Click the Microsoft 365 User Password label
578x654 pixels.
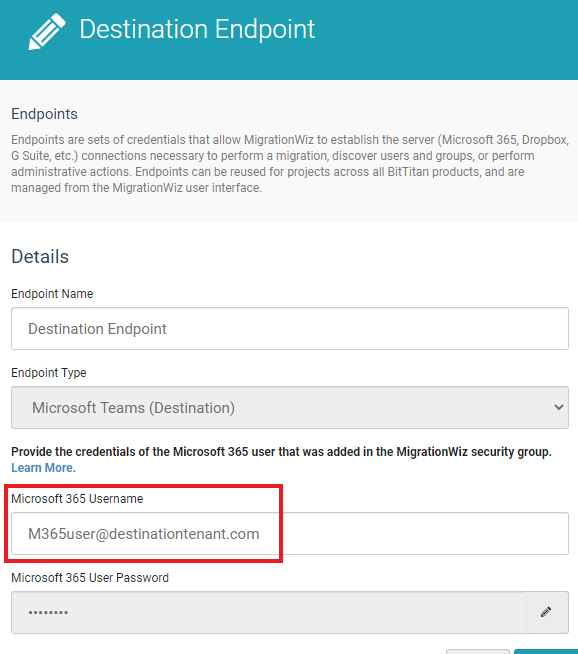pos(90,578)
